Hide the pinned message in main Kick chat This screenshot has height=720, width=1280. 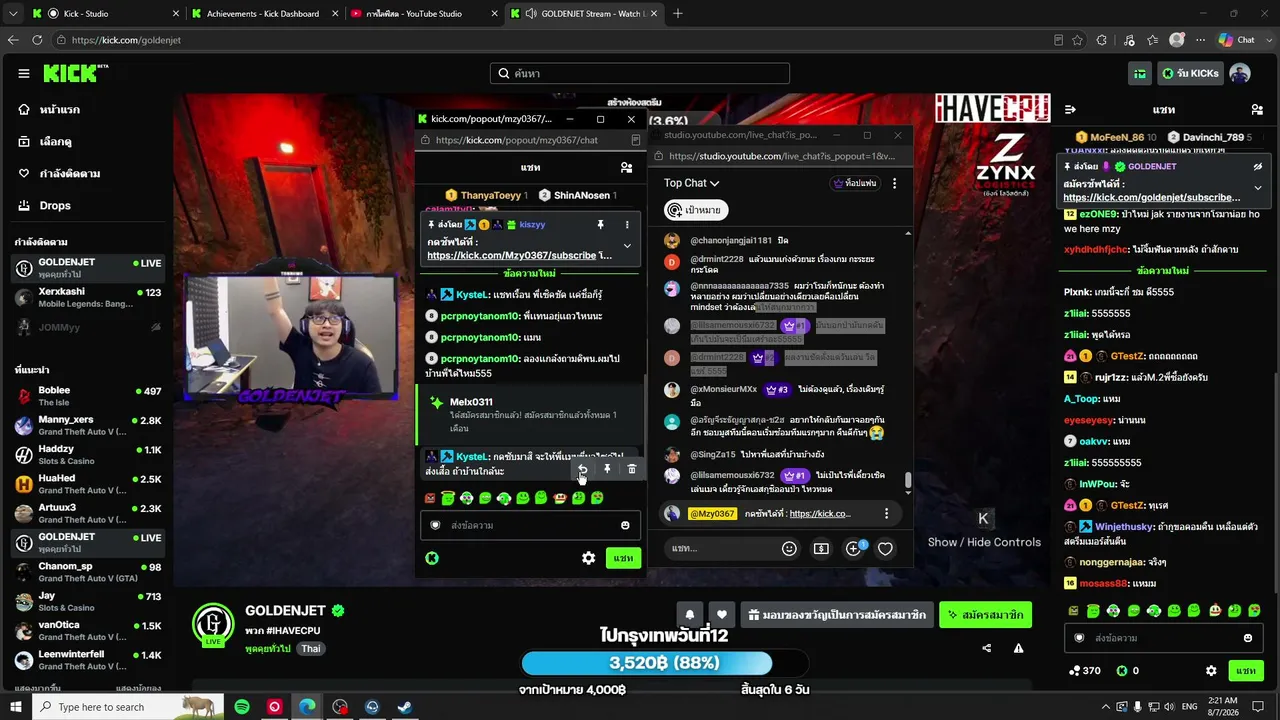pos(1258,166)
